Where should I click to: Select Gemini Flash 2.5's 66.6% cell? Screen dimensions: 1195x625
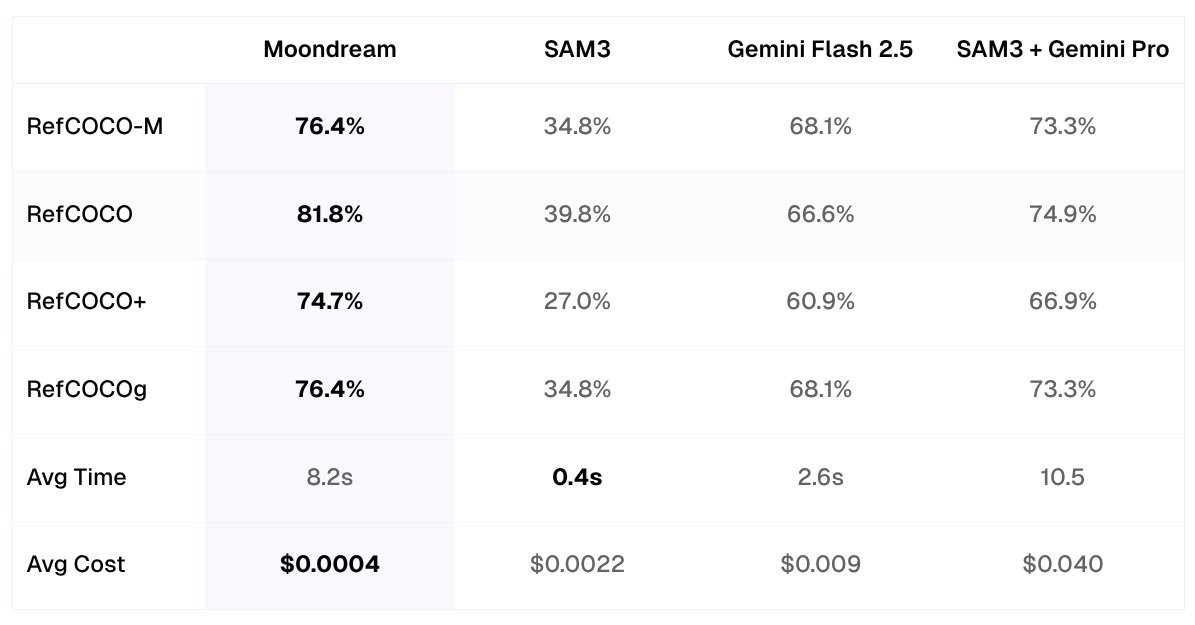tap(820, 214)
